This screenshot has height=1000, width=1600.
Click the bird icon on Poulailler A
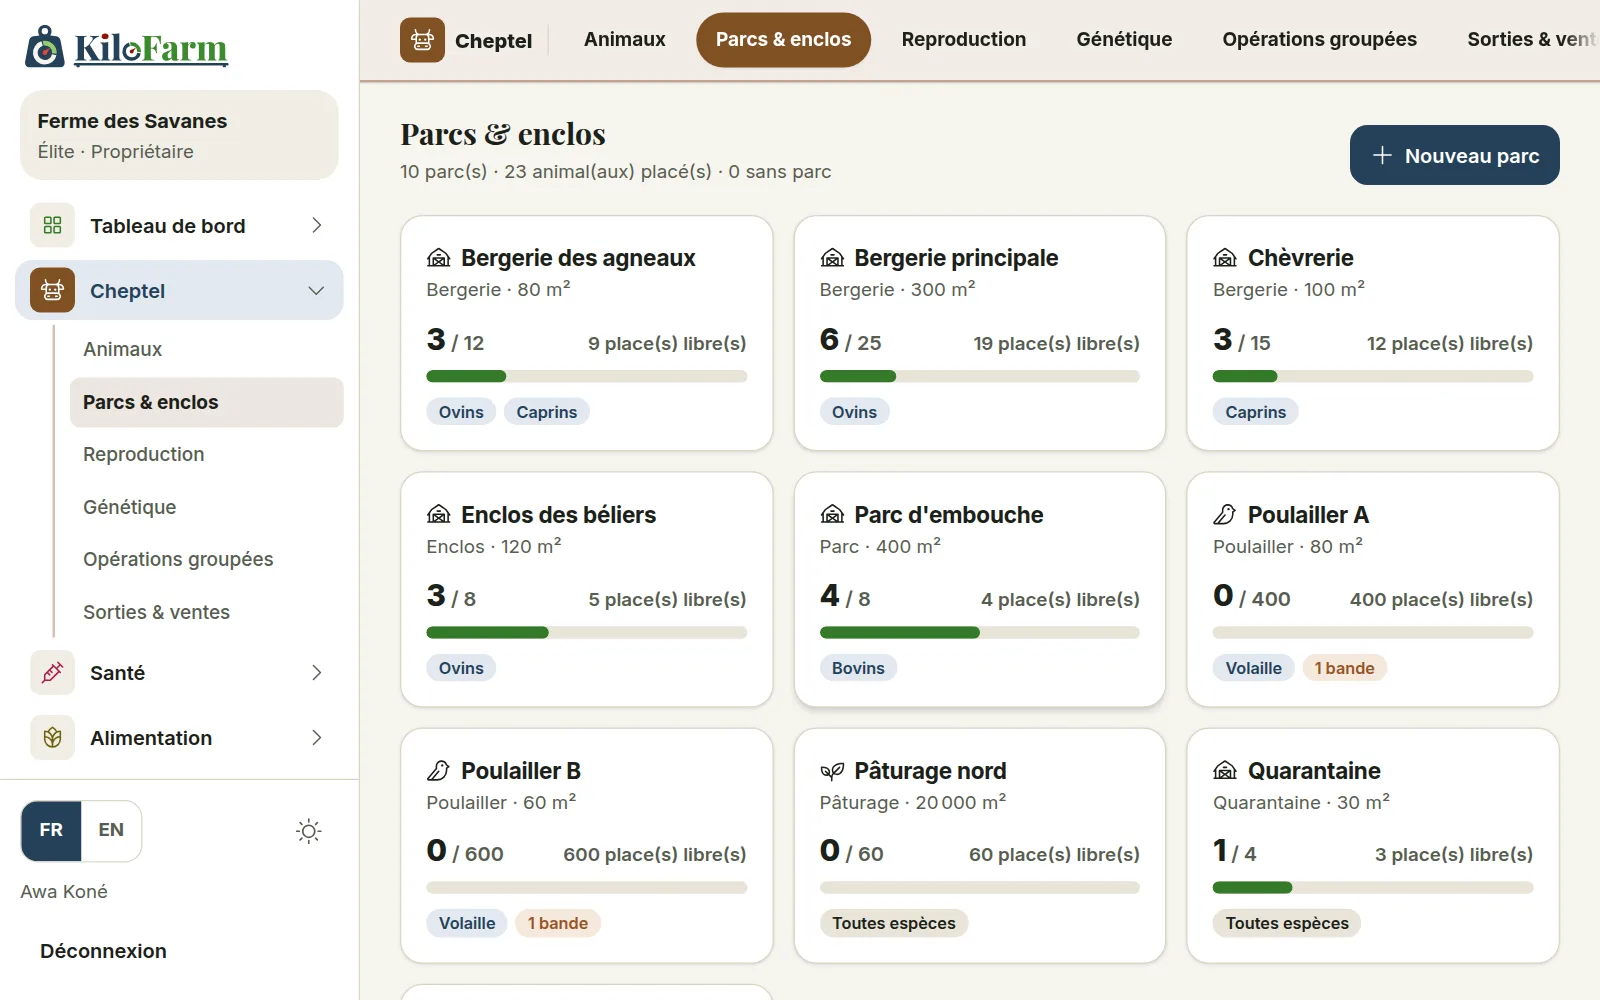click(x=1225, y=514)
